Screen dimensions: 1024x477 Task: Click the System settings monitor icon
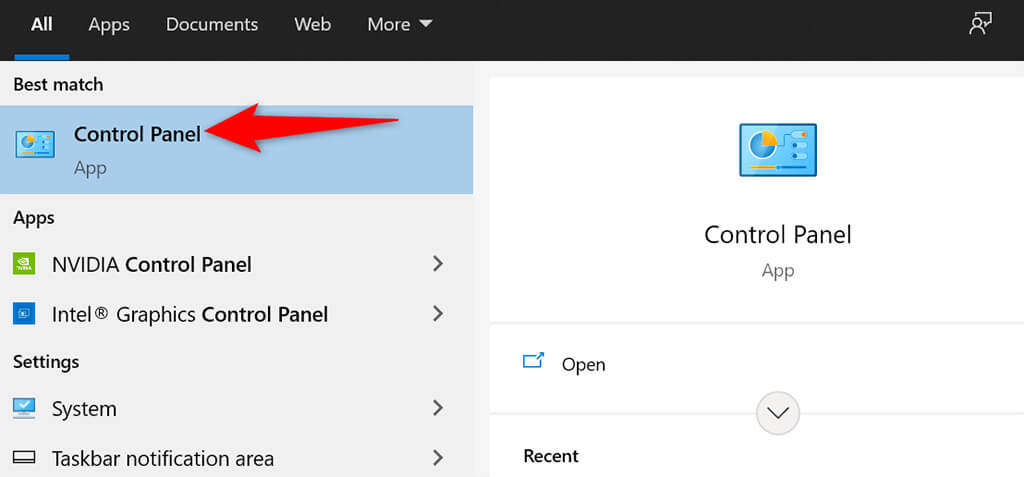(x=24, y=408)
